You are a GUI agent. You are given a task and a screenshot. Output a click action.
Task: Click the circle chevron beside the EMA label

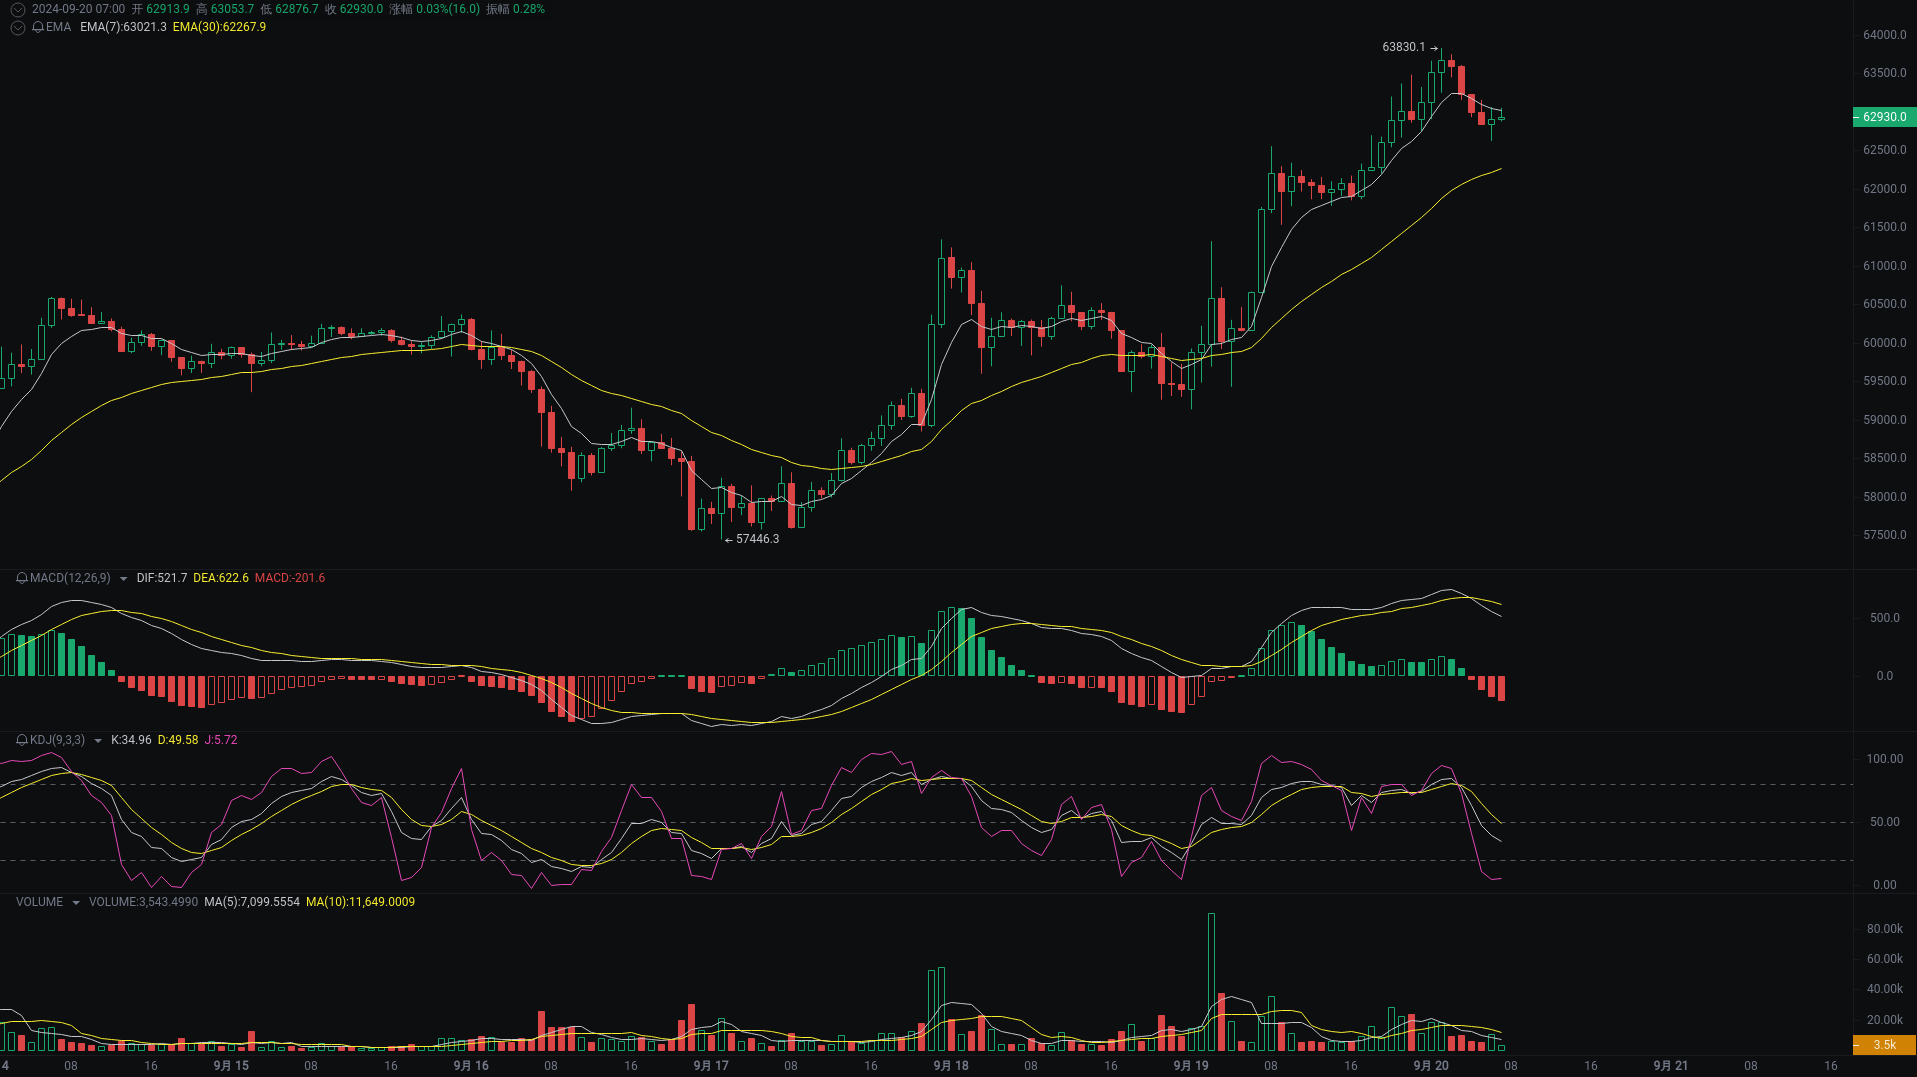click(17, 28)
